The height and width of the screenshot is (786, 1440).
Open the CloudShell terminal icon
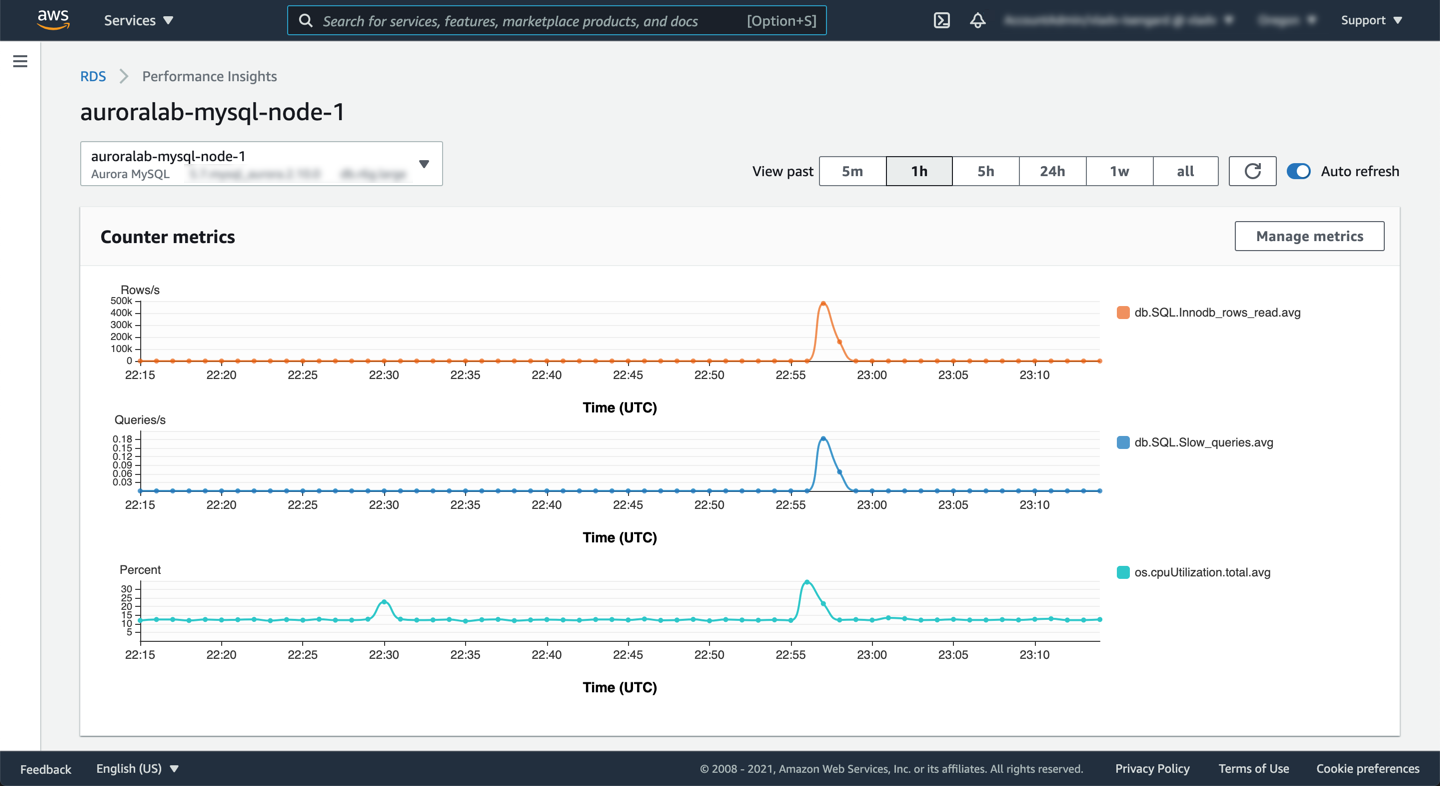(941, 20)
